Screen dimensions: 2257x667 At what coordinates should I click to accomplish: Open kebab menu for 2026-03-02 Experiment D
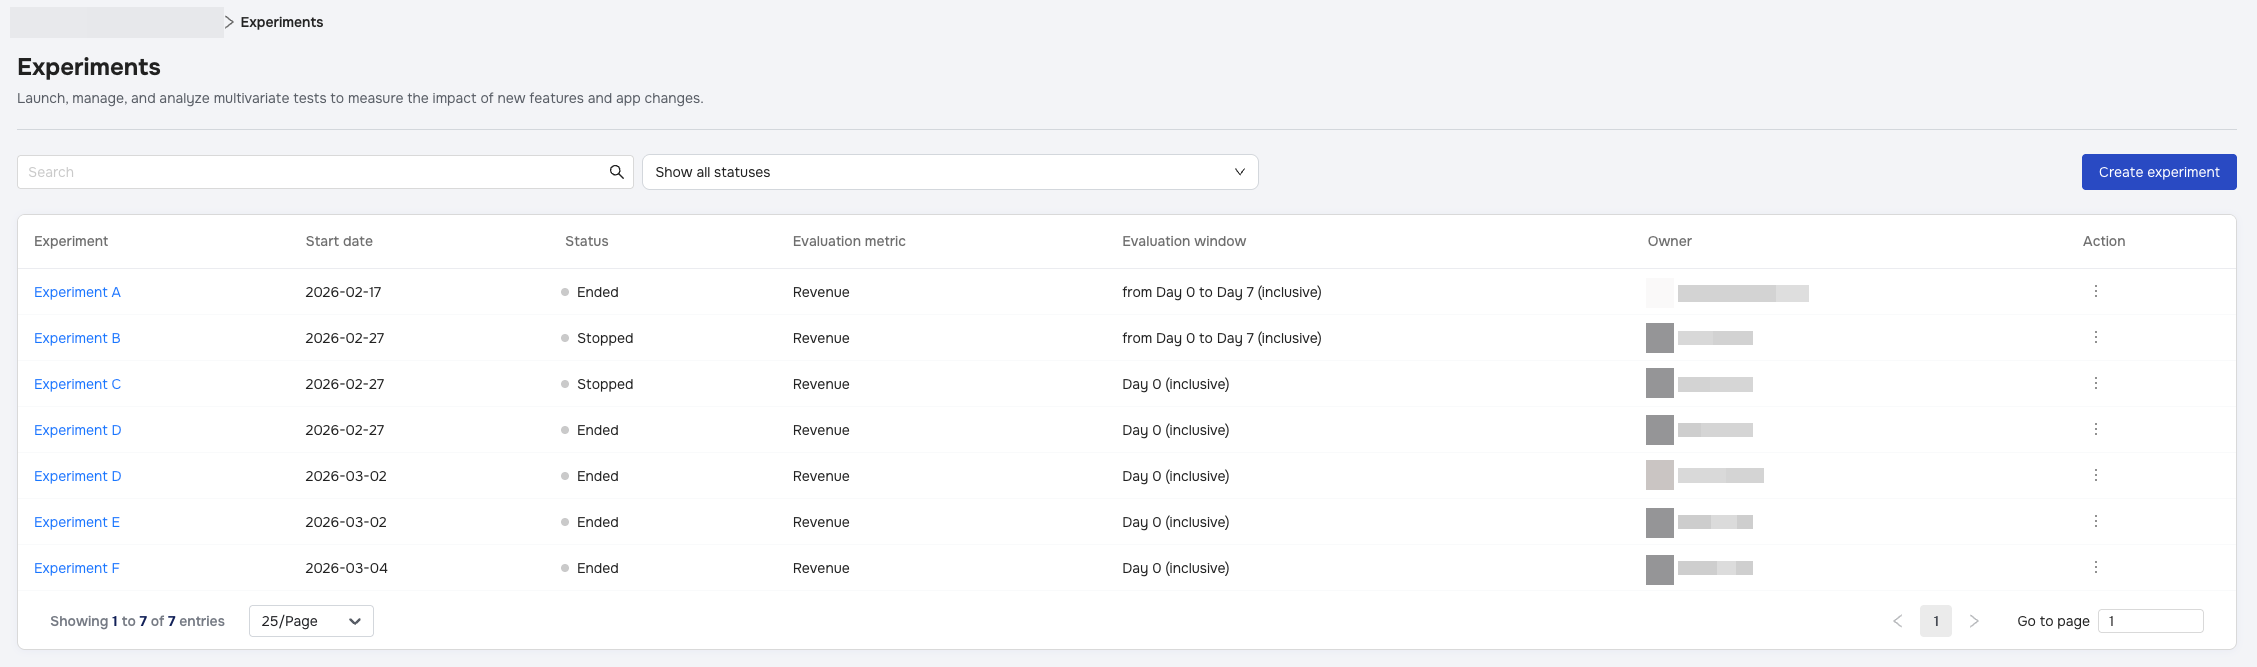pos(2095,475)
